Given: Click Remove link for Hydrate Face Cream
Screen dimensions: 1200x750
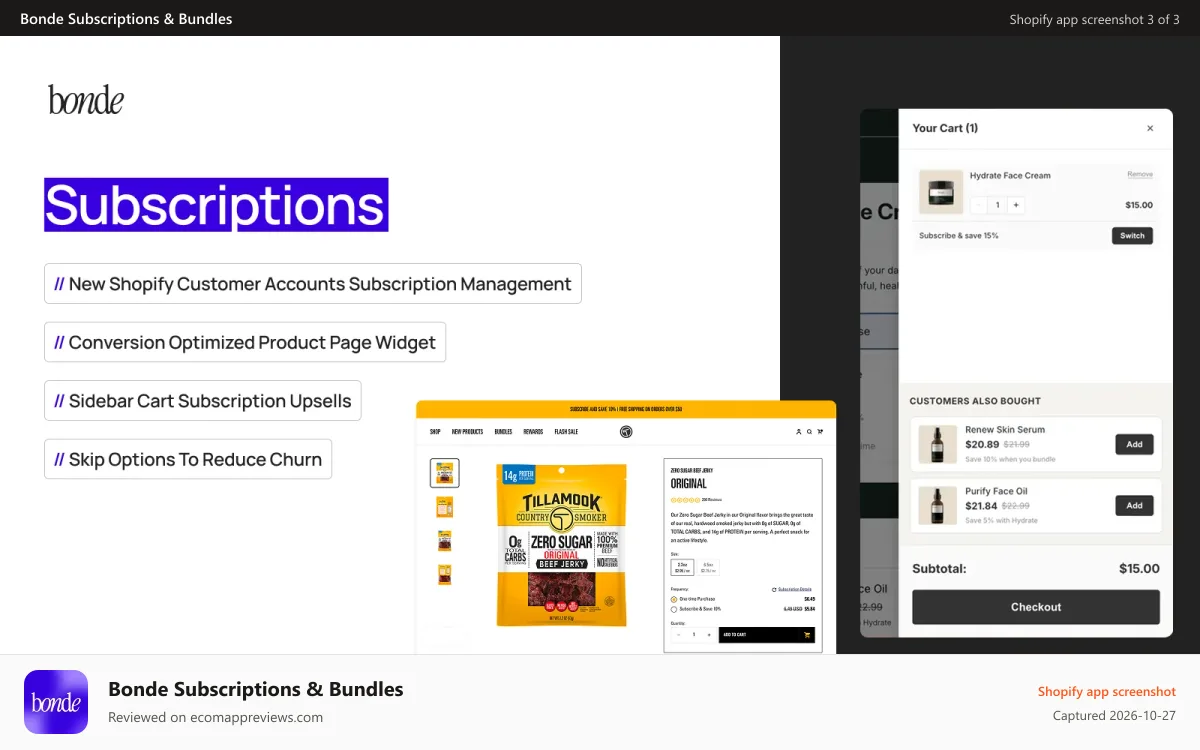Looking at the screenshot, I should click(1140, 175).
